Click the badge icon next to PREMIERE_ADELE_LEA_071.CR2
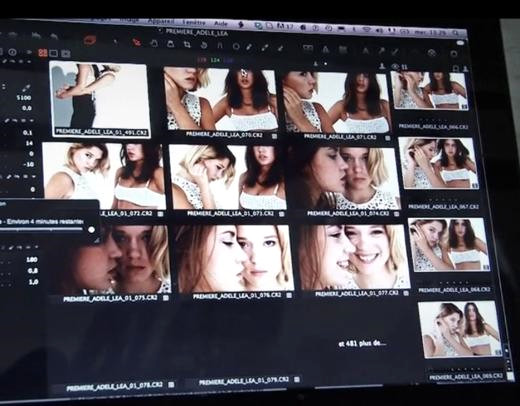Image resolution: width=520 pixels, height=406 pixels. [388, 138]
